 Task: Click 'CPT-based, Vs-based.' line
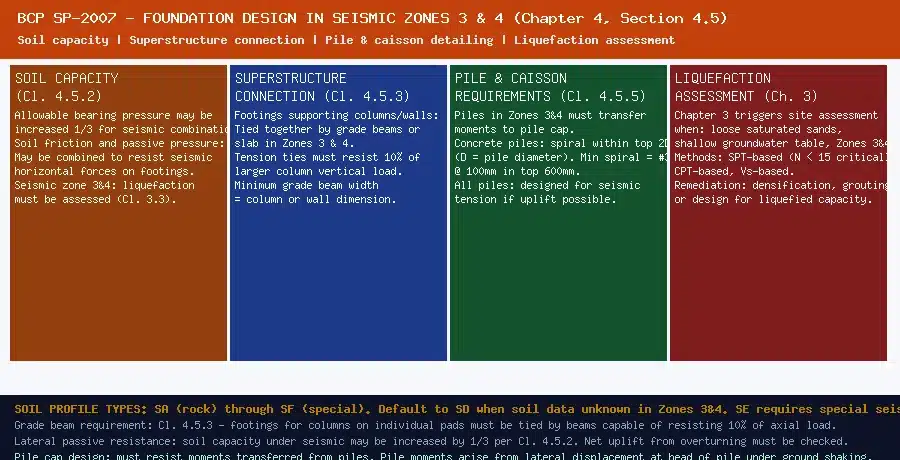(734, 171)
